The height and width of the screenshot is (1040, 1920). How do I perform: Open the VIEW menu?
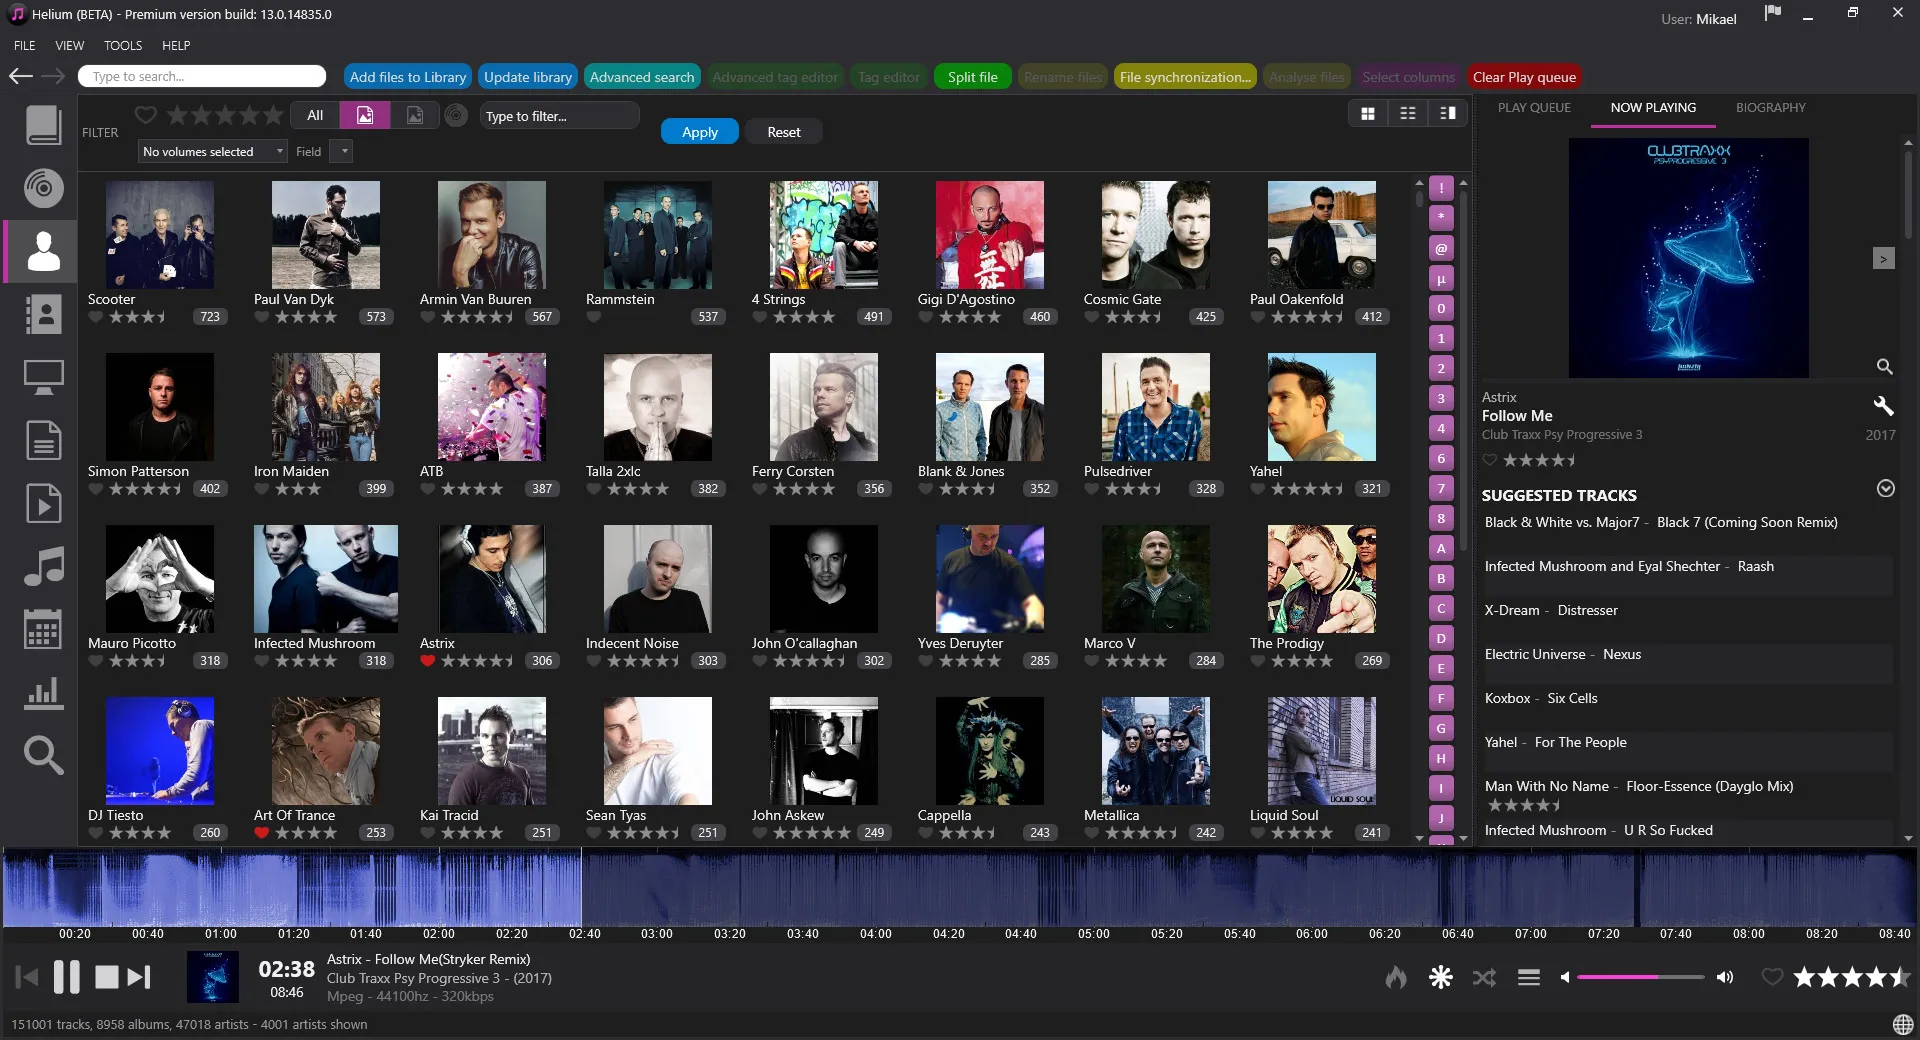pos(69,45)
